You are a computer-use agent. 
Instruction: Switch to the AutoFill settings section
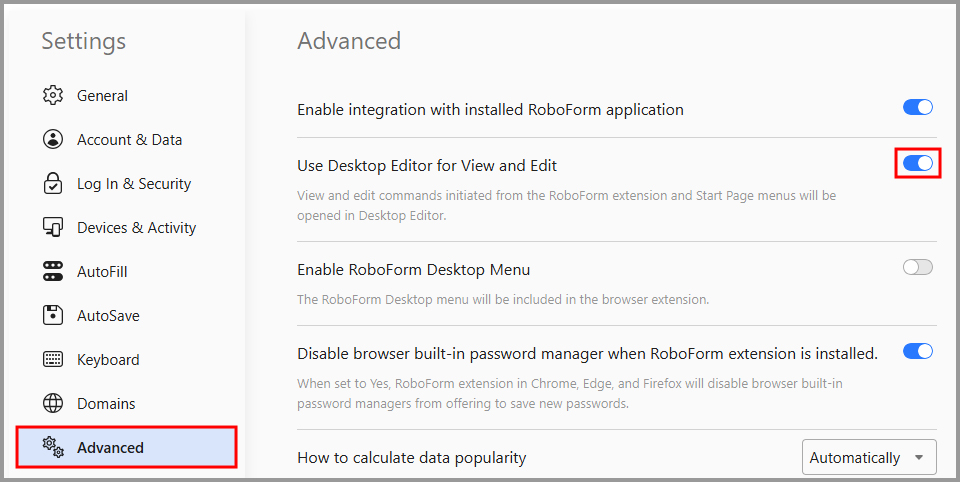click(x=102, y=271)
